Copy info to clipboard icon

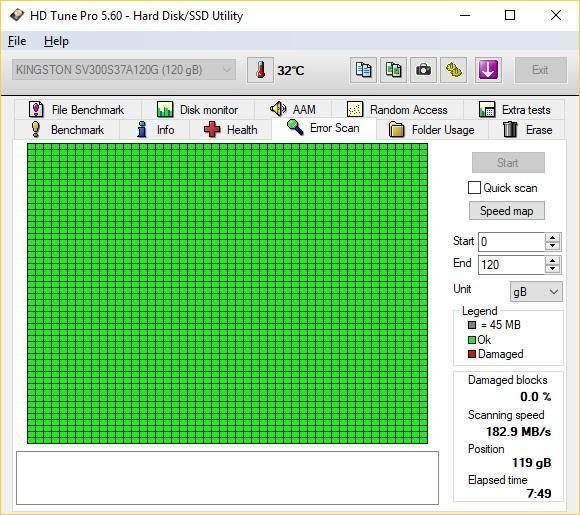click(x=363, y=70)
